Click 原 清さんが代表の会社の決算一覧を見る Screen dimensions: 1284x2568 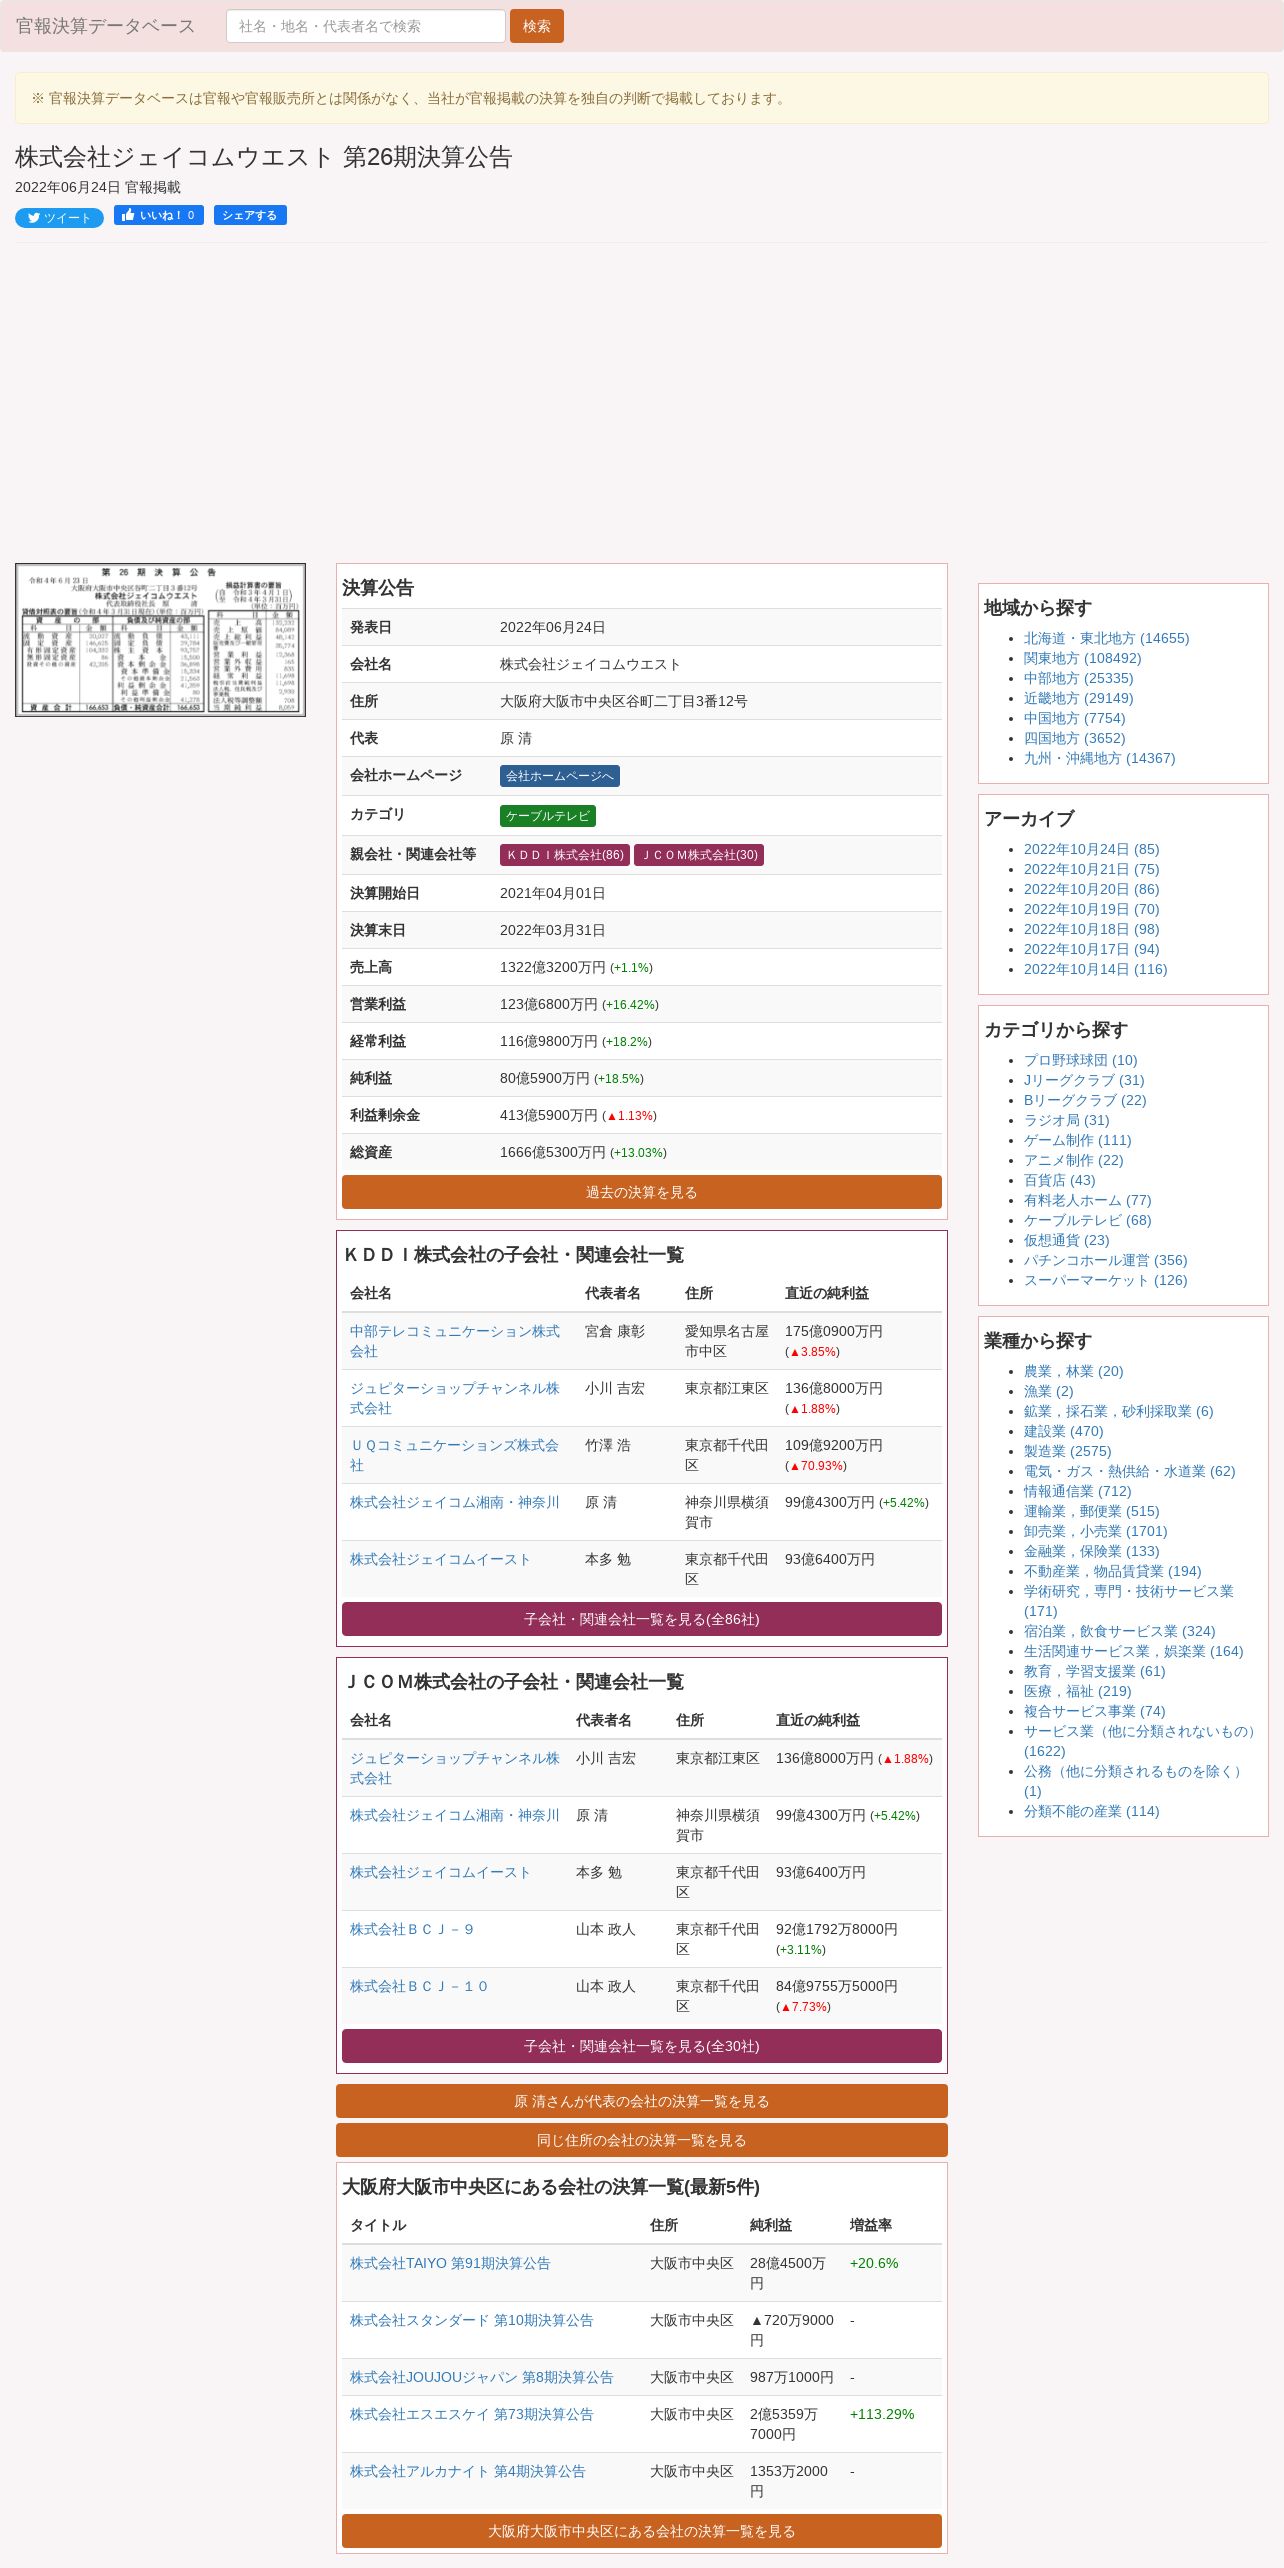pyautogui.click(x=642, y=2101)
